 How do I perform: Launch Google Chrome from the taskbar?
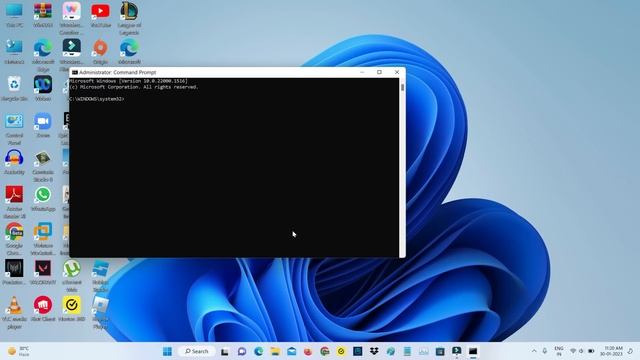point(324,351)
